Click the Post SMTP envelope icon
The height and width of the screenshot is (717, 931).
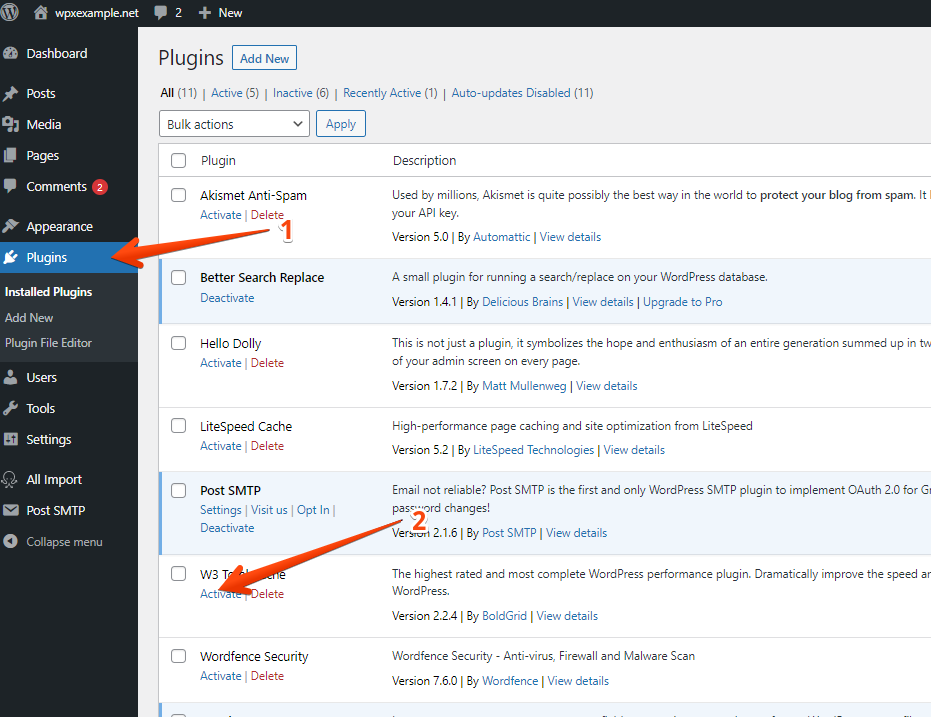10,510
